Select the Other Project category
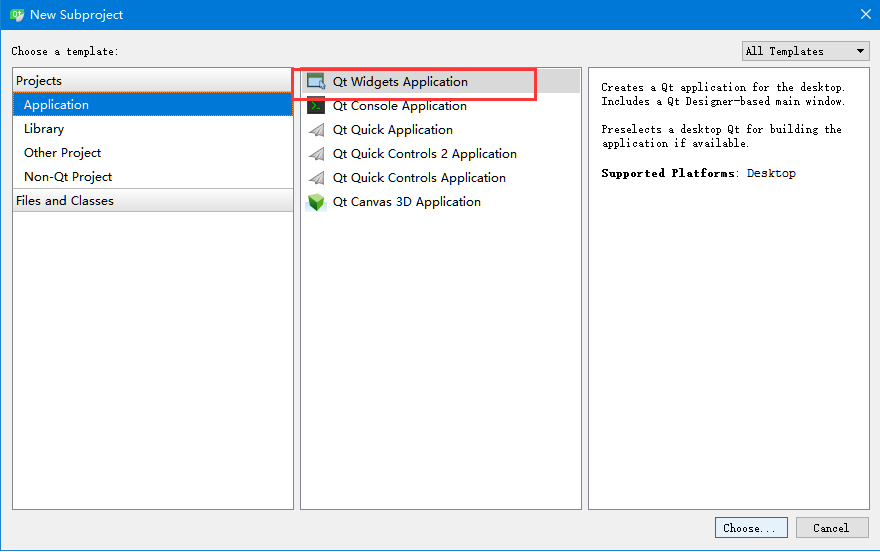Screen dimensions: 880x552 click(x=63, y=153)
